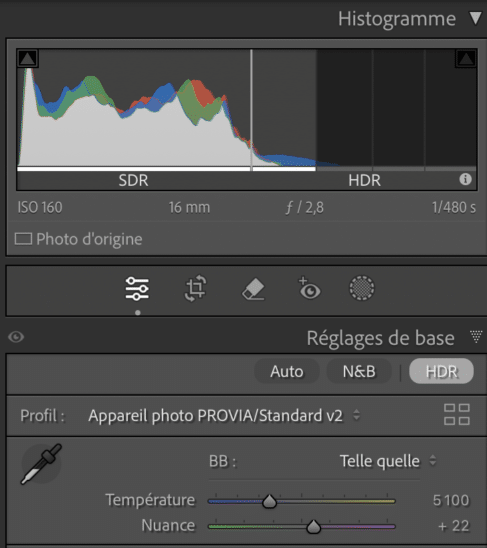Click the histogram HDR info icon
Viewport: 487px width, 548px height.
pos(465,179)
